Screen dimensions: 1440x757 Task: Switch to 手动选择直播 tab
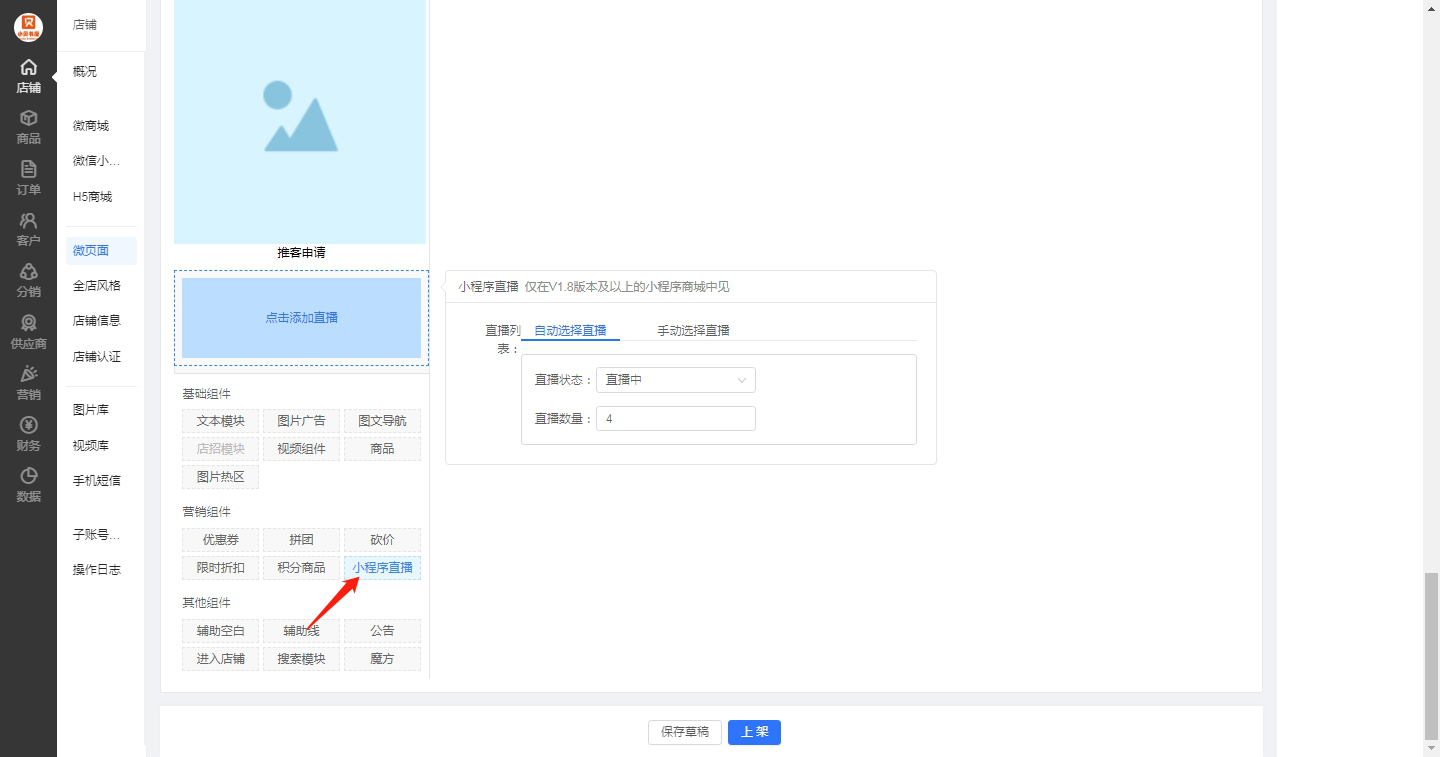(693, 331)
